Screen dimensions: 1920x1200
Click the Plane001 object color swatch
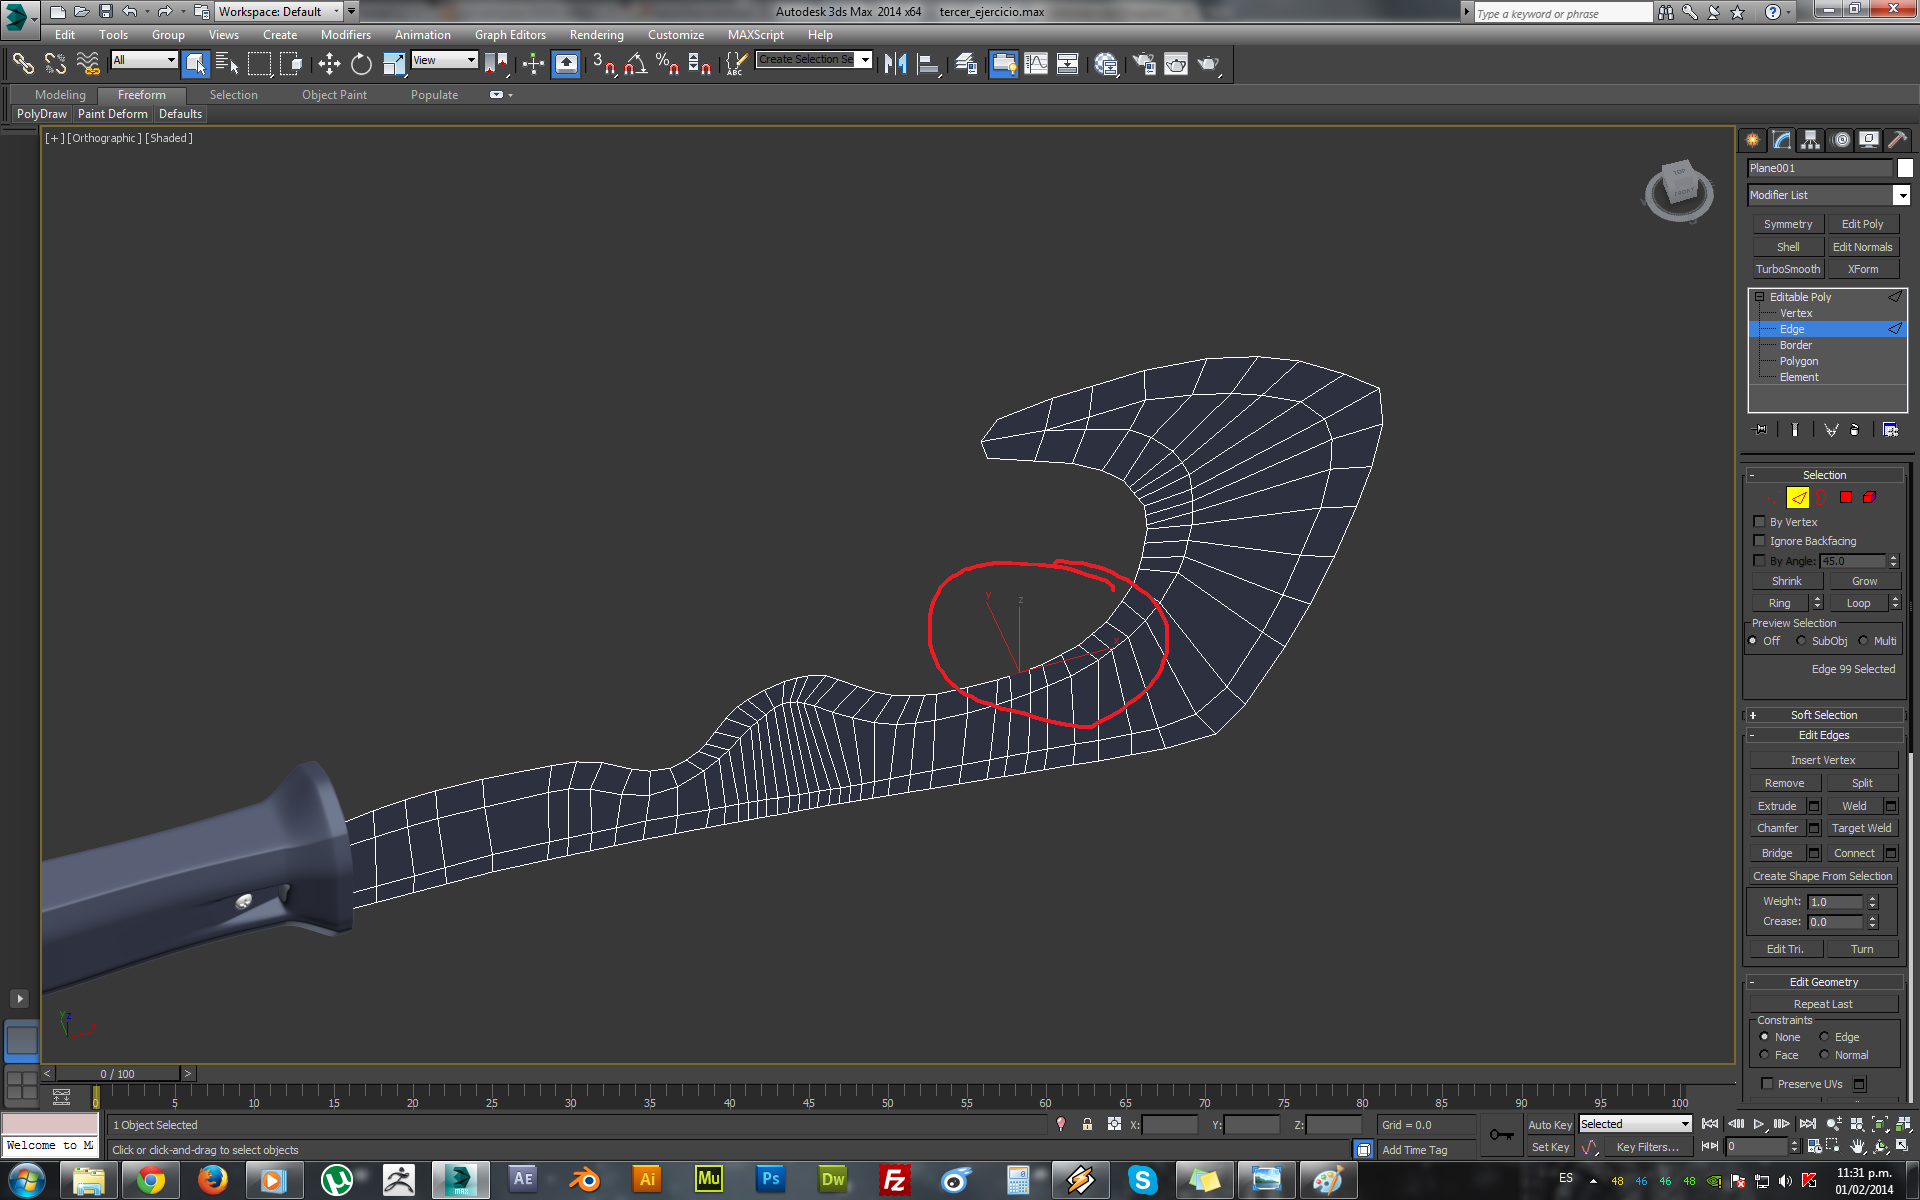[1905, 168]
